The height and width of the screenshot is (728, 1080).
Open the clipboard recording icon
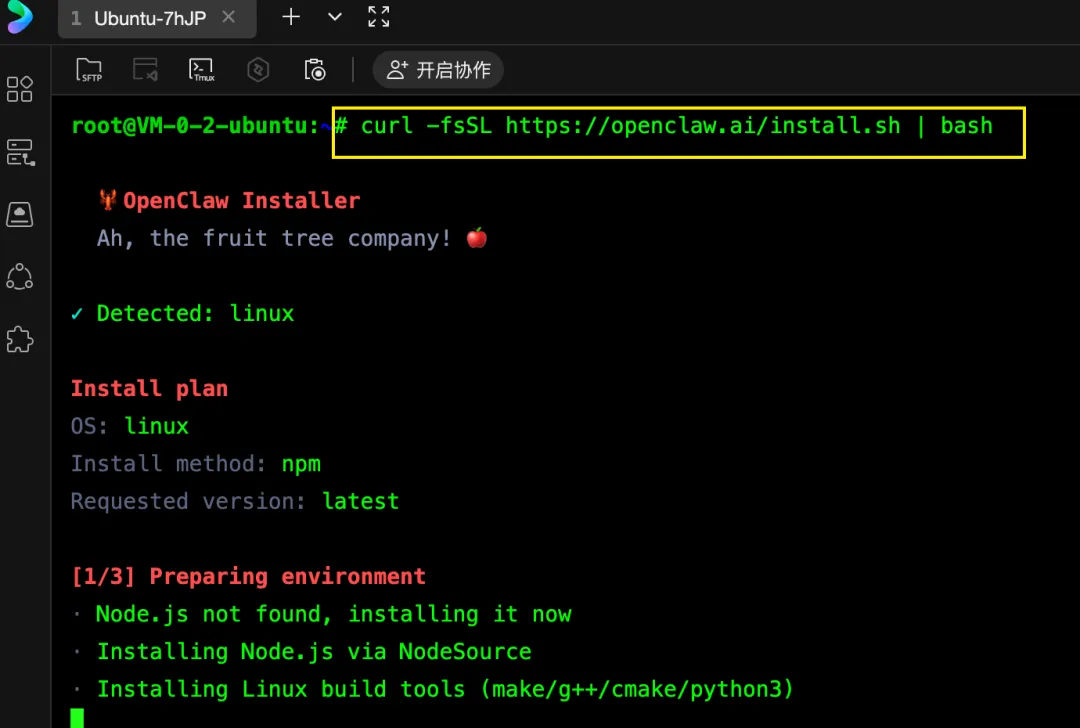(315, 70)
